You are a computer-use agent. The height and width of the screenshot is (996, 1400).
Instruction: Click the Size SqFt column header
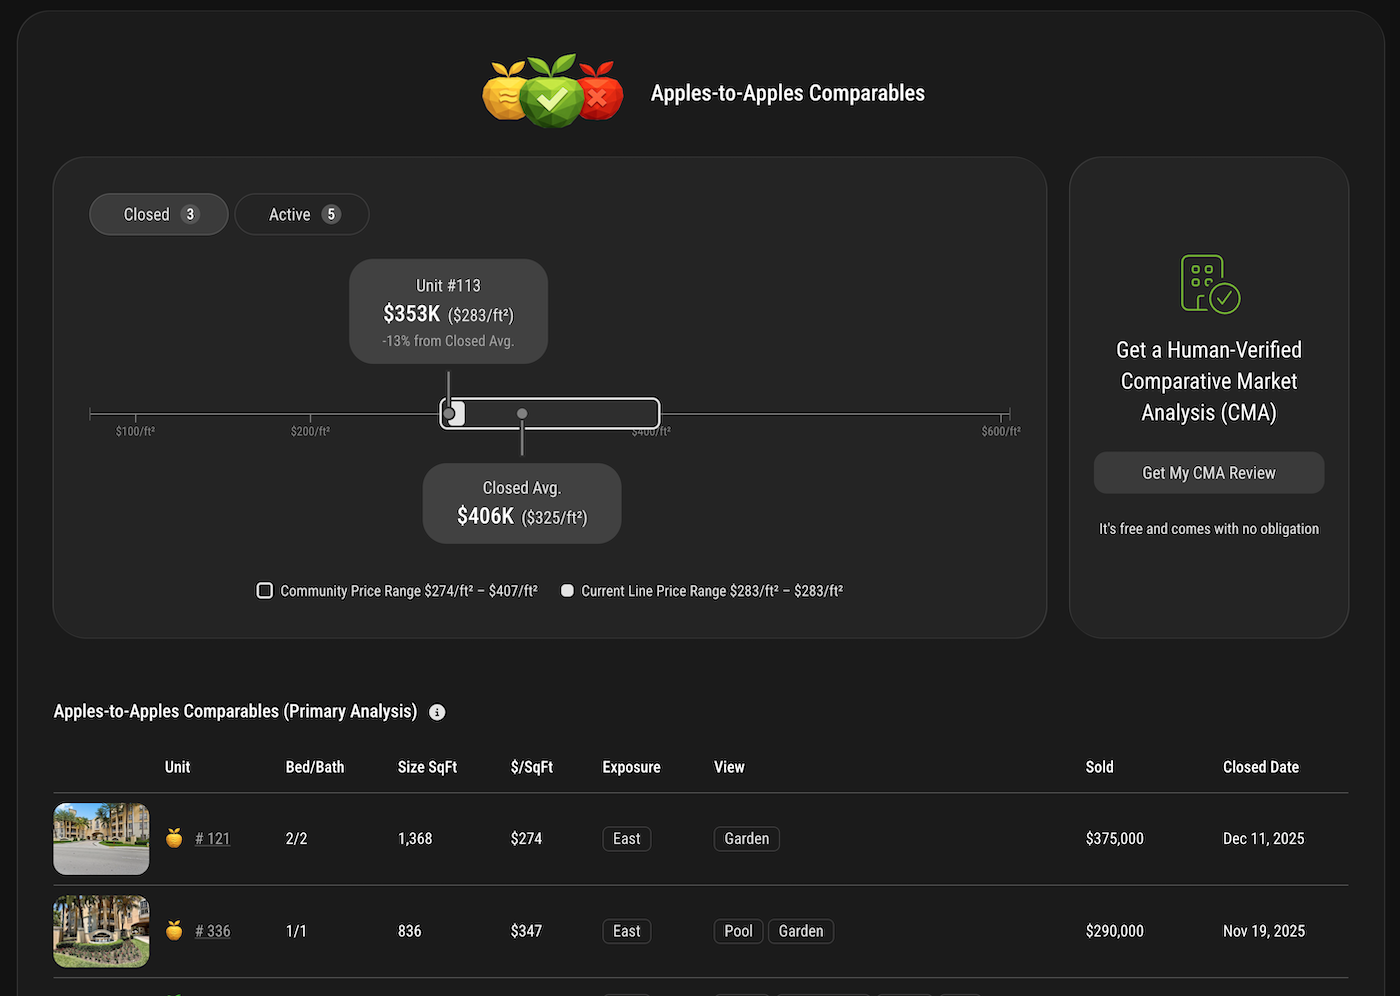427,767
